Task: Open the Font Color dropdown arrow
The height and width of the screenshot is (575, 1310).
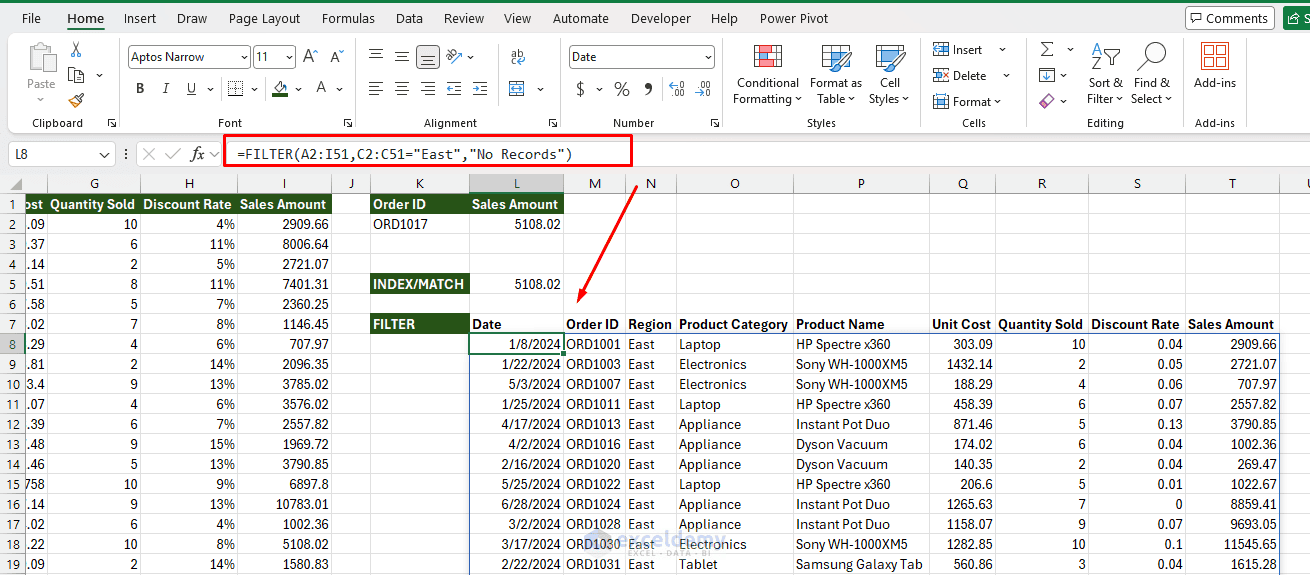Action: (340, 89)
